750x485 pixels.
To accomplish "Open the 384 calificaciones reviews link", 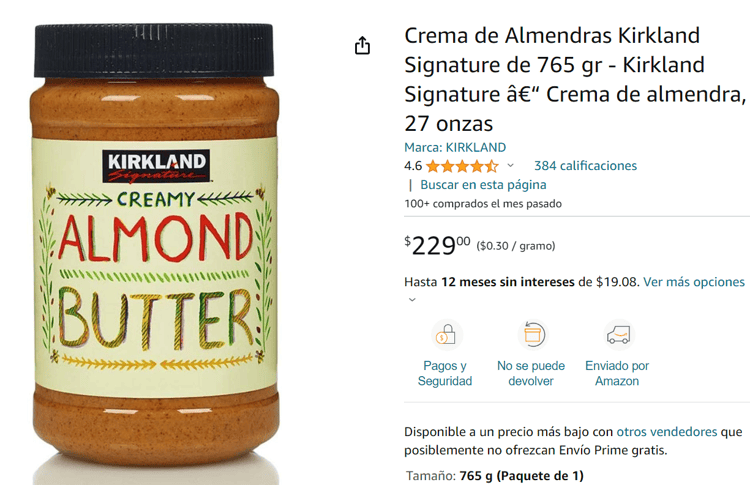I will [585, 165].
